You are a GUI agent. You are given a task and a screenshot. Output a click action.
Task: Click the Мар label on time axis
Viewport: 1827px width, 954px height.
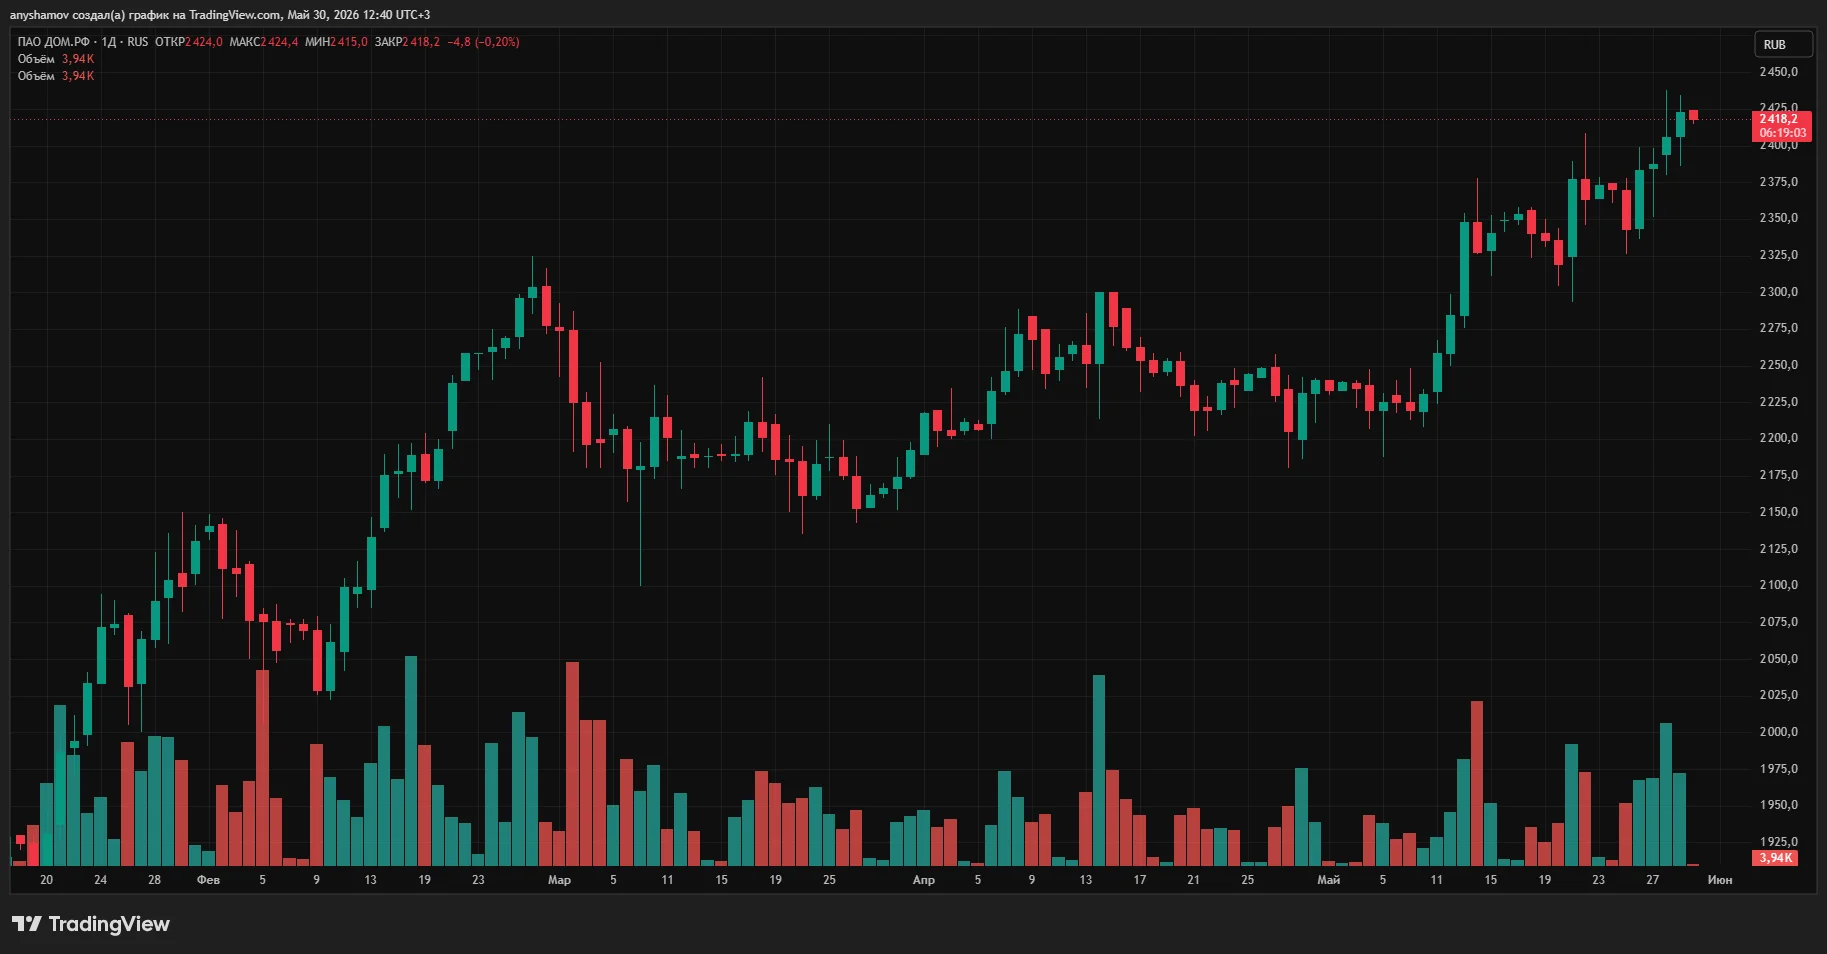coord(559,880)
